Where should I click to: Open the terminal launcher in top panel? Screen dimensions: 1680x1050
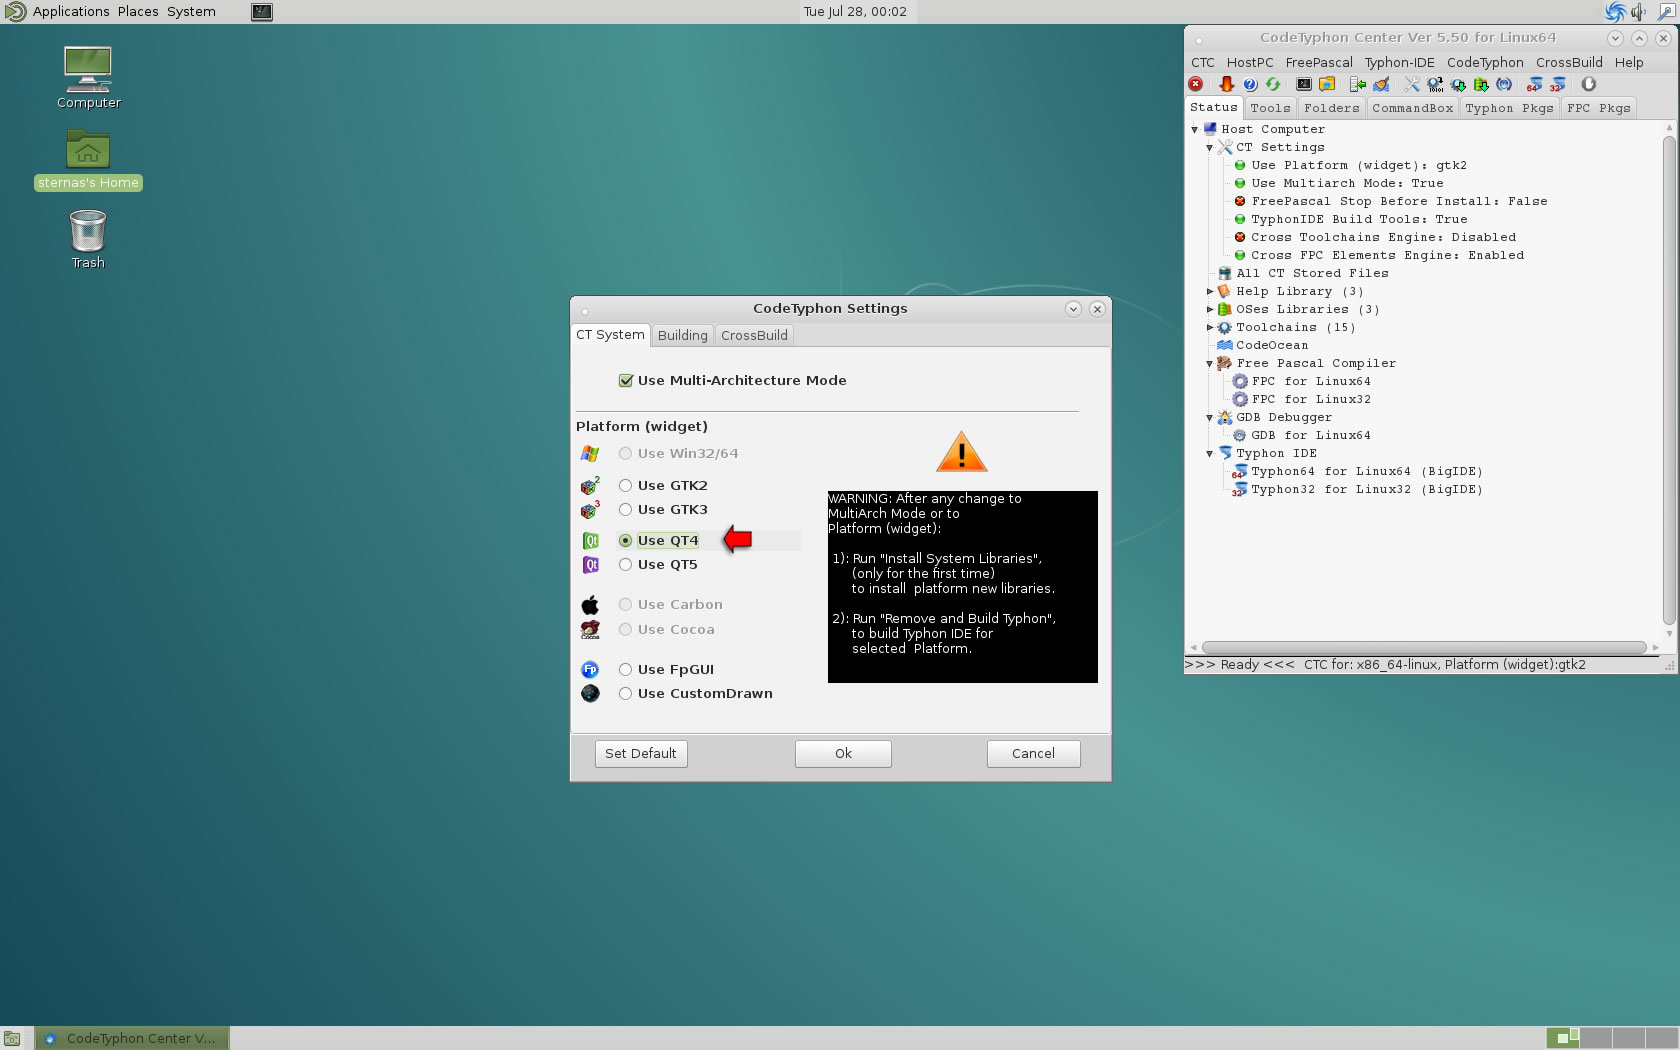[262, 12]
